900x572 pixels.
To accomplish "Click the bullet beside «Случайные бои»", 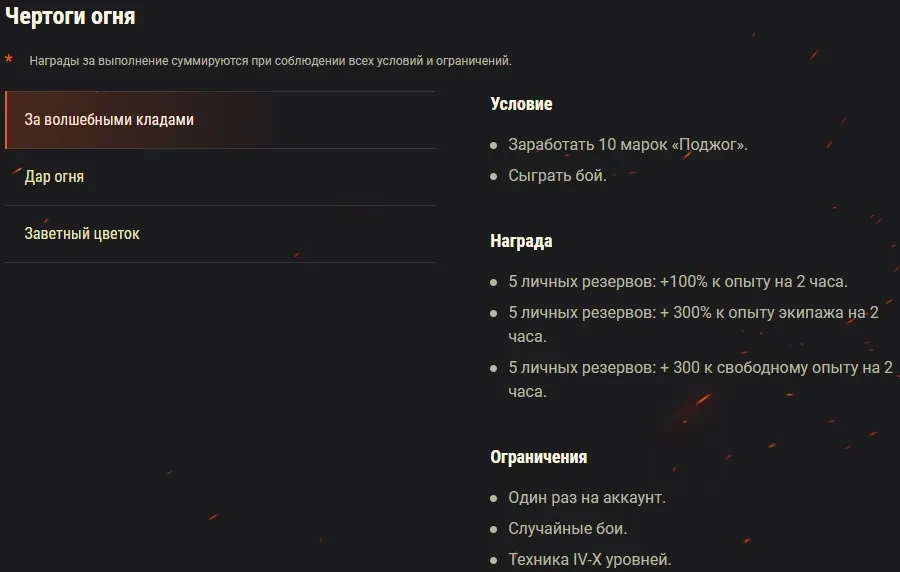I will (494, 530).
